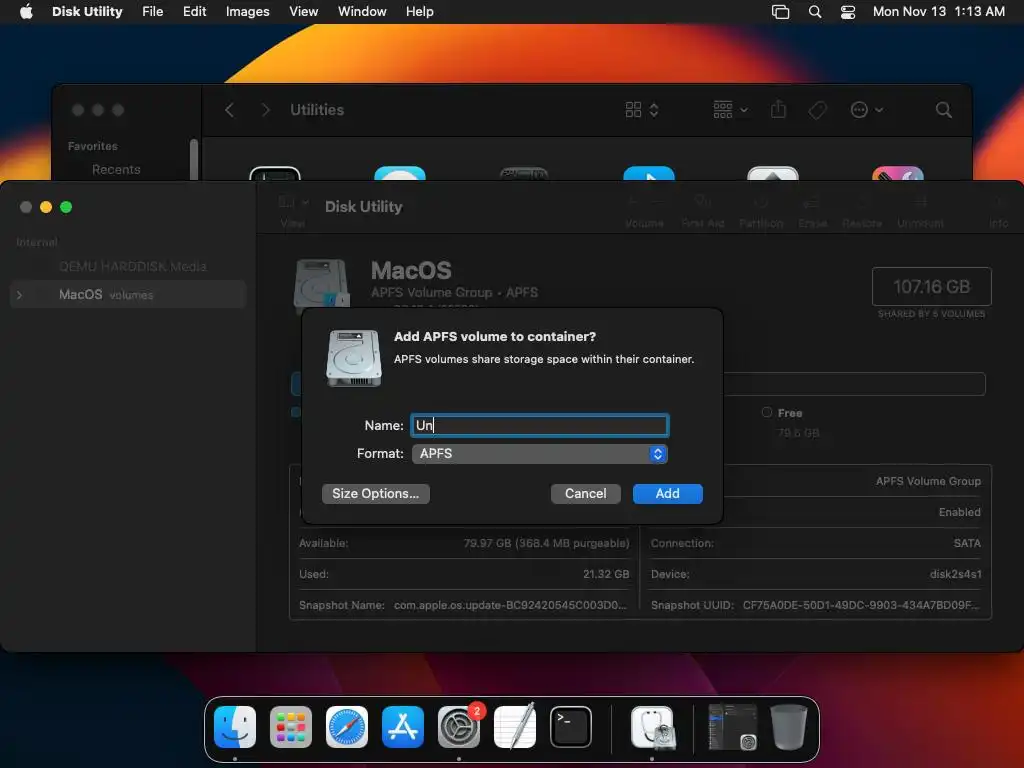Viewport: 1024px width, 768px height.
Task: Click the 21.32 GB used value
Action: tap(606, 574)
